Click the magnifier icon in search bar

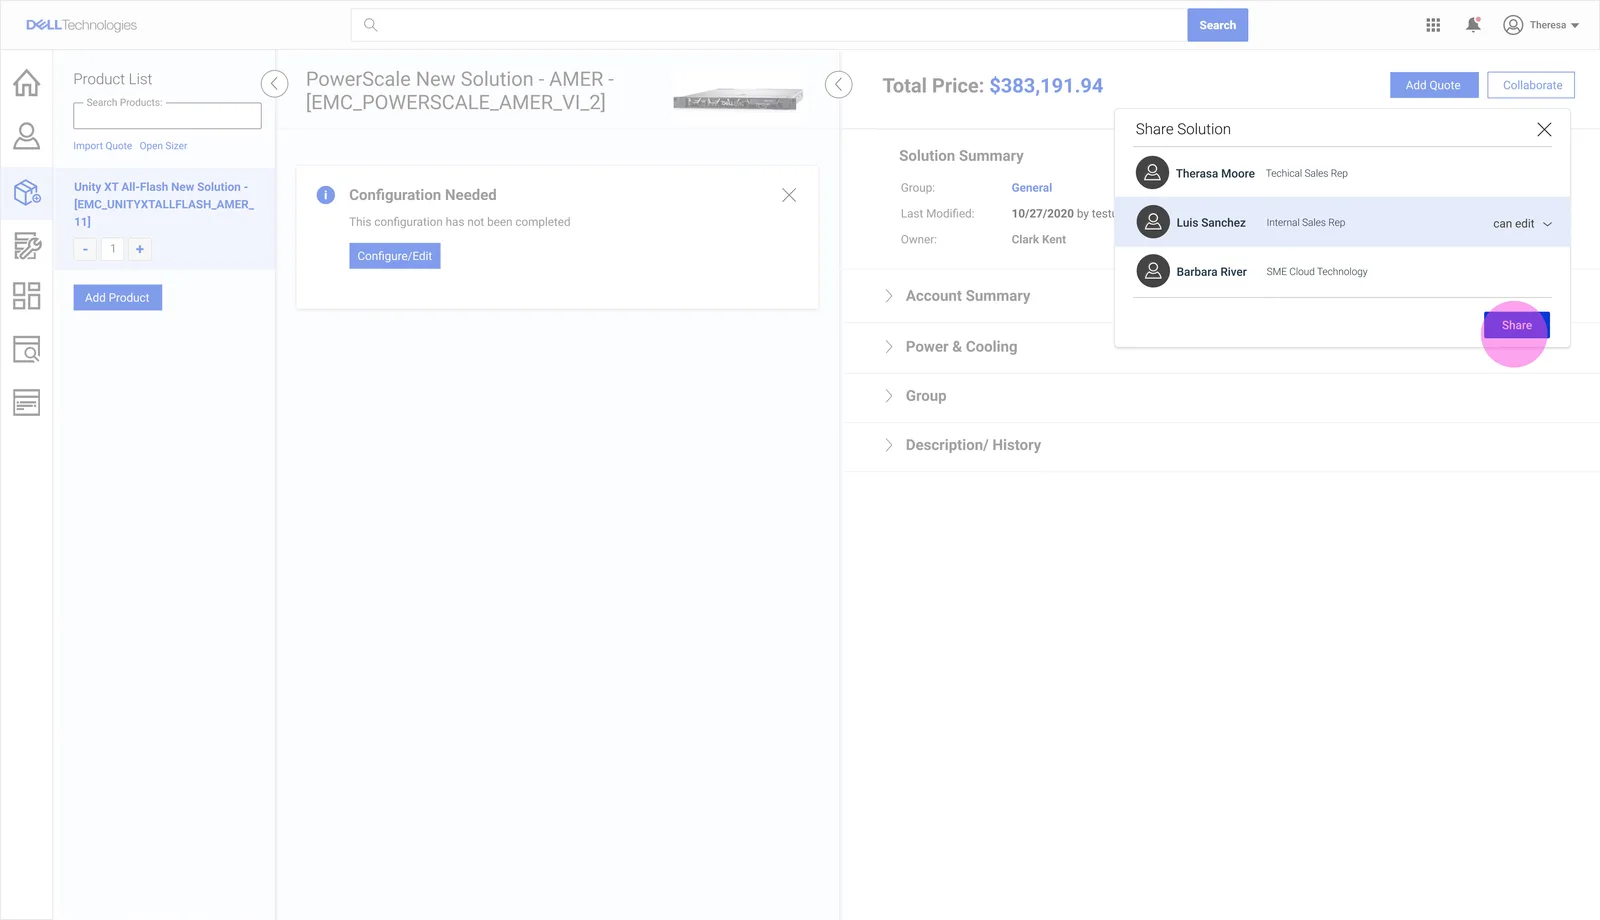[370, 25]
